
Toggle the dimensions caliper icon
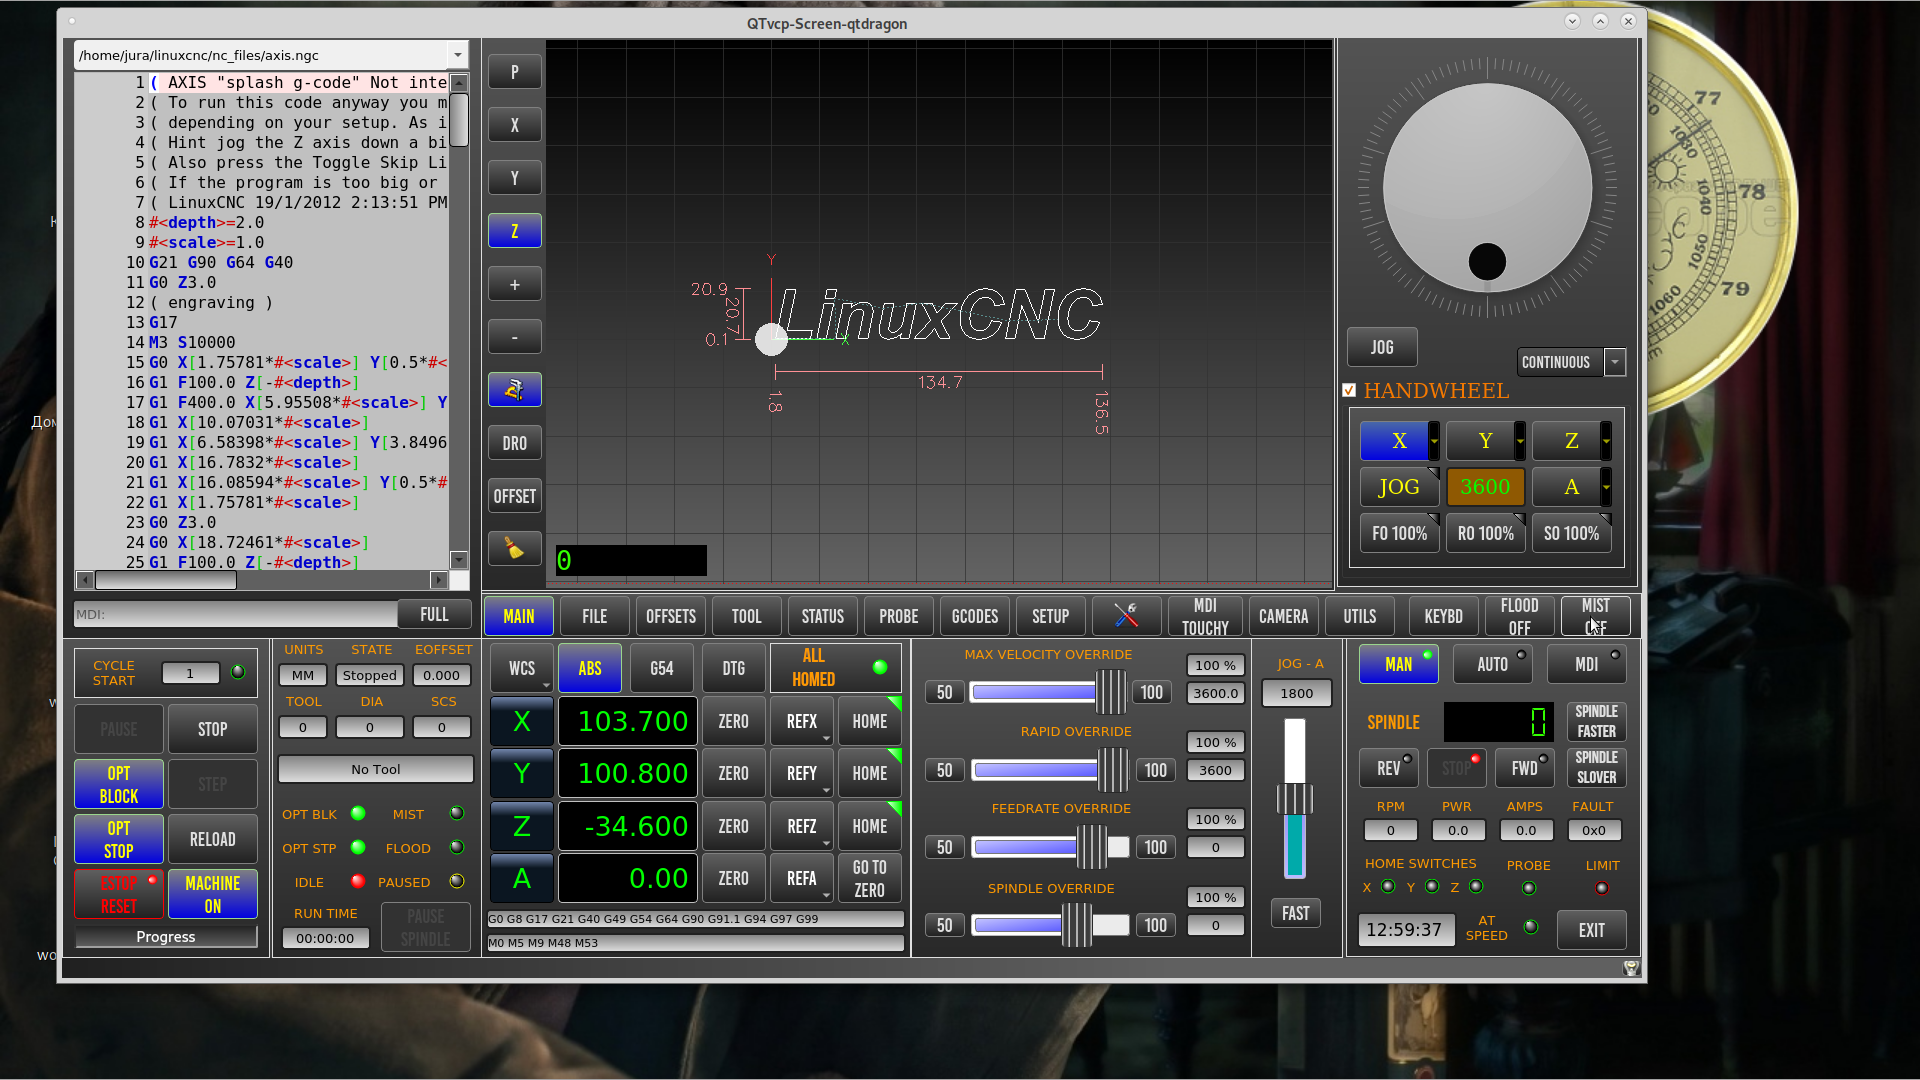514,390
